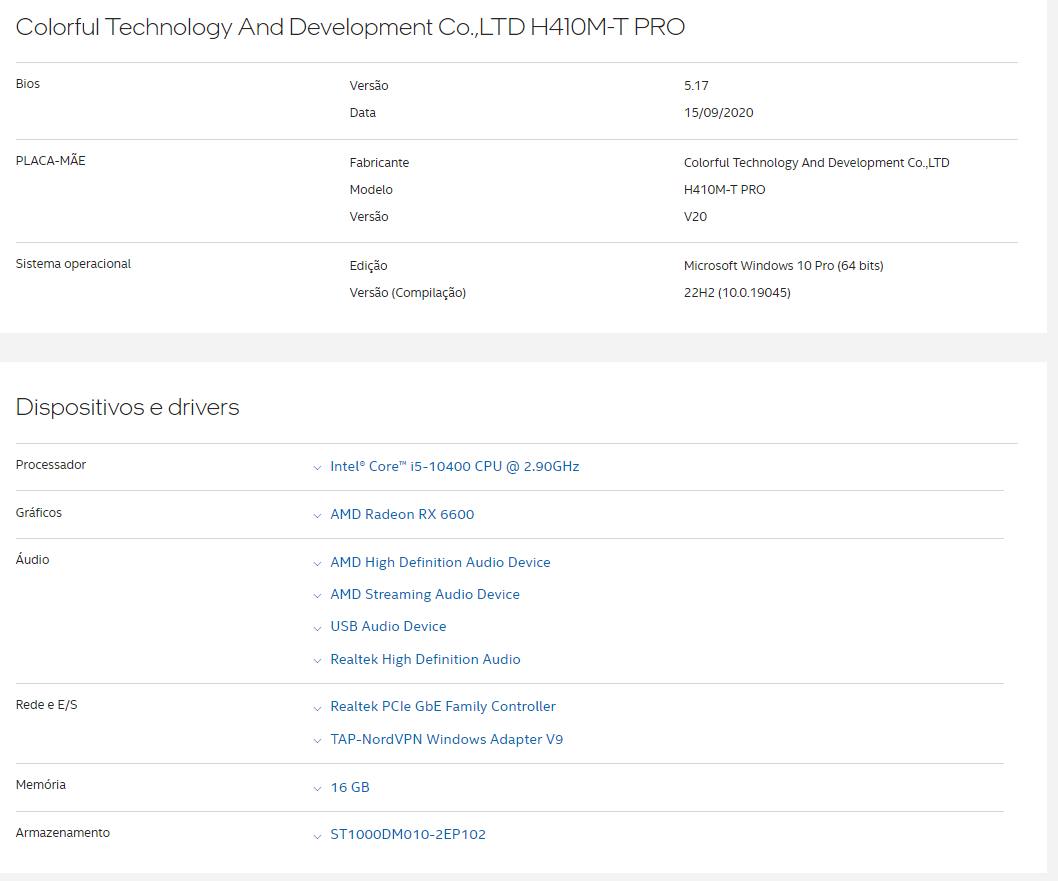Click the Áudio row label

32,559
